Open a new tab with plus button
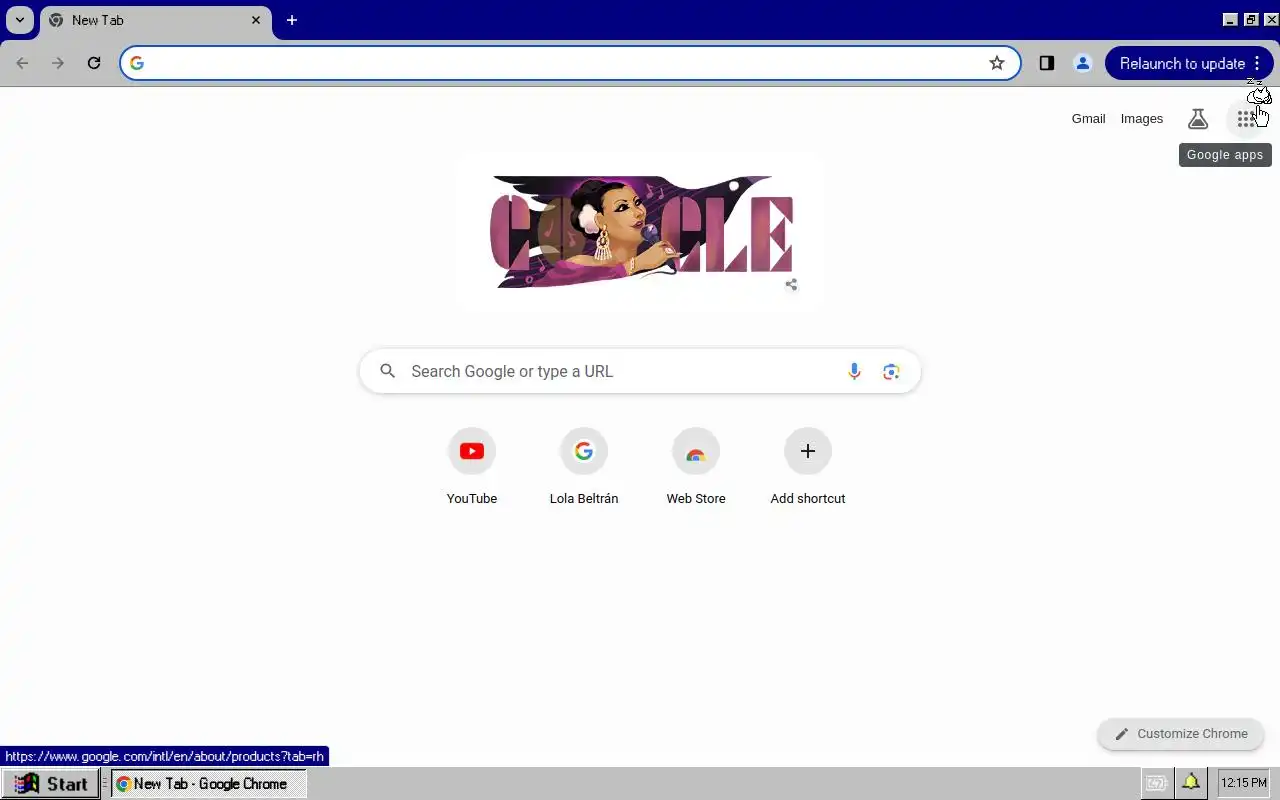This screenshot has height=800, width=1280. tap(292, 20)
